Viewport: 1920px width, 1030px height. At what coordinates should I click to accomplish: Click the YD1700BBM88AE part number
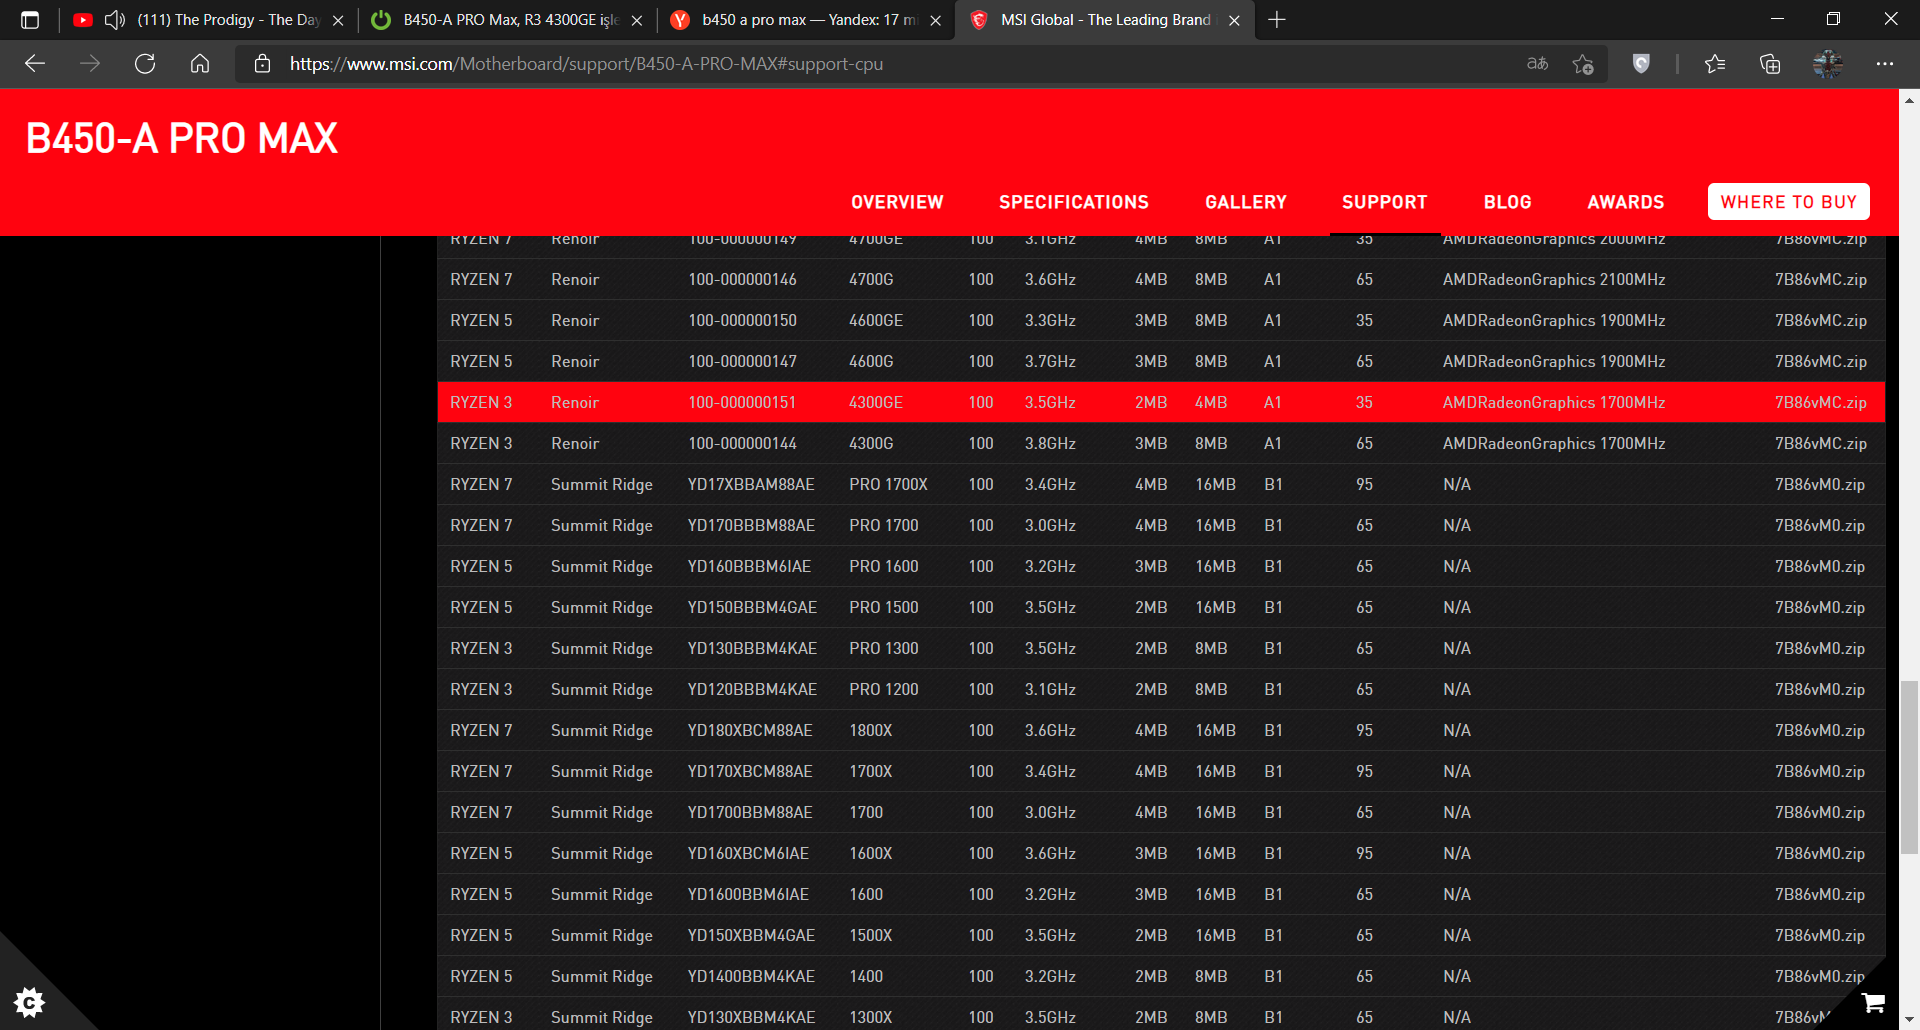click(x=750, y=813)
